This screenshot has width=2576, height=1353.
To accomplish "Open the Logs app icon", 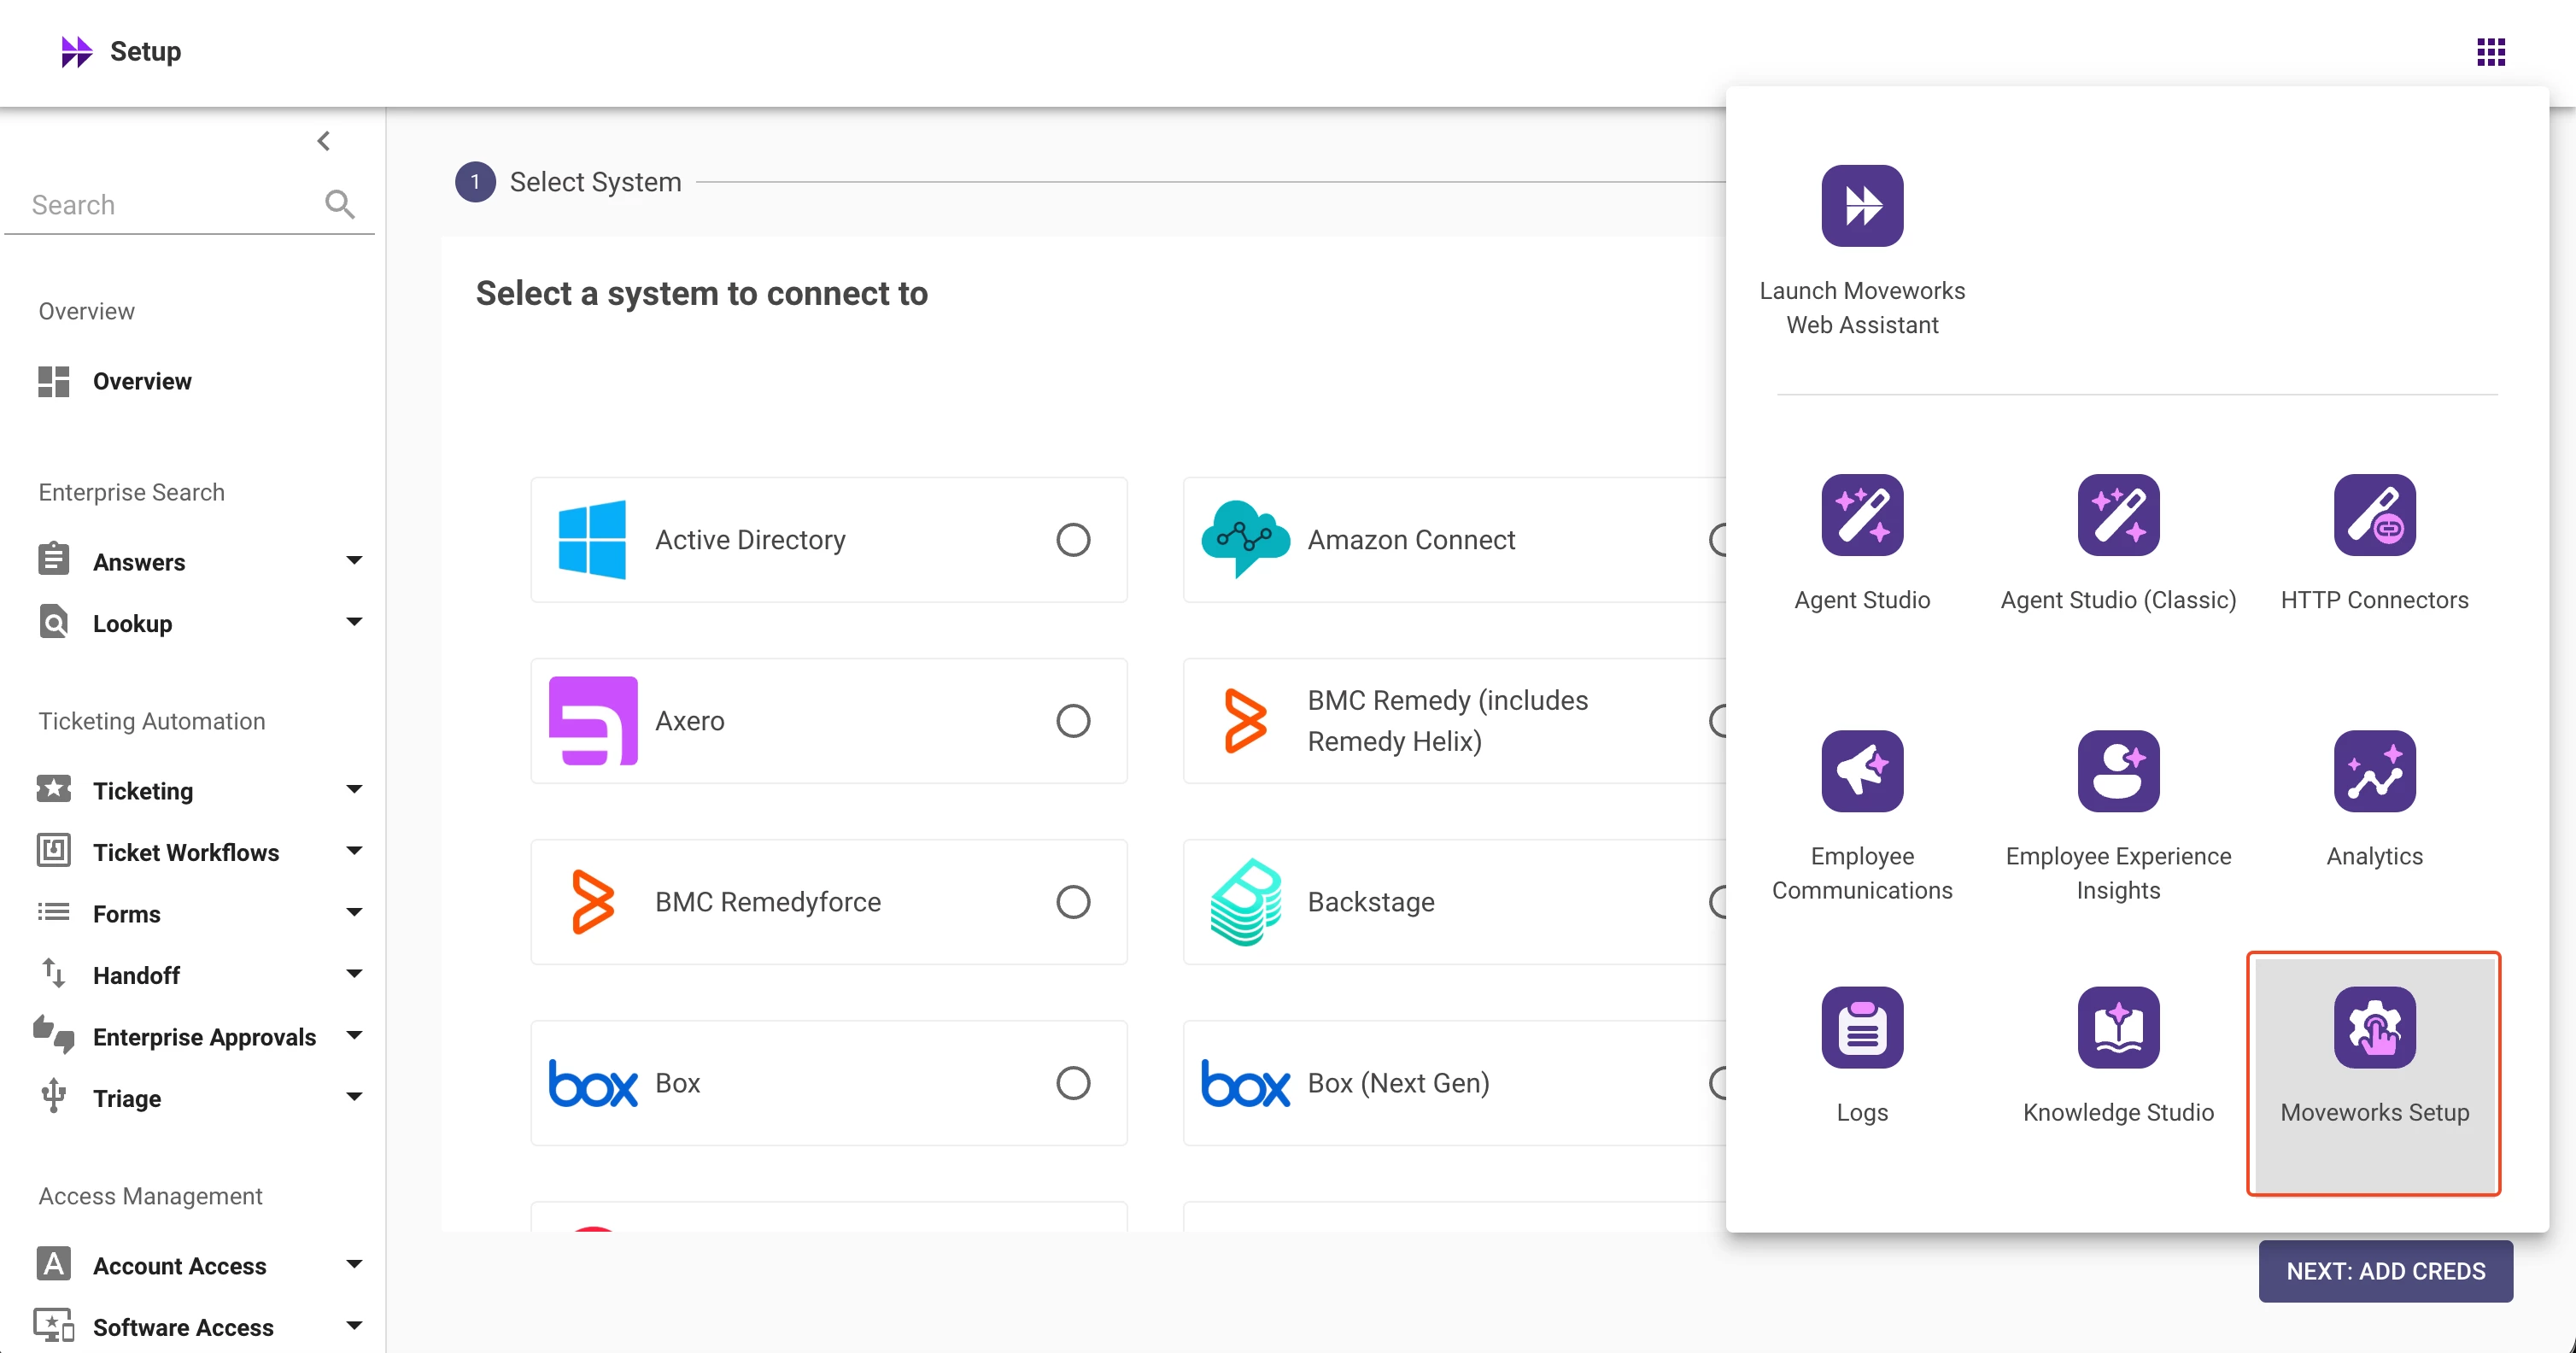I will pyautogui.click(x=1861, y=1027).
